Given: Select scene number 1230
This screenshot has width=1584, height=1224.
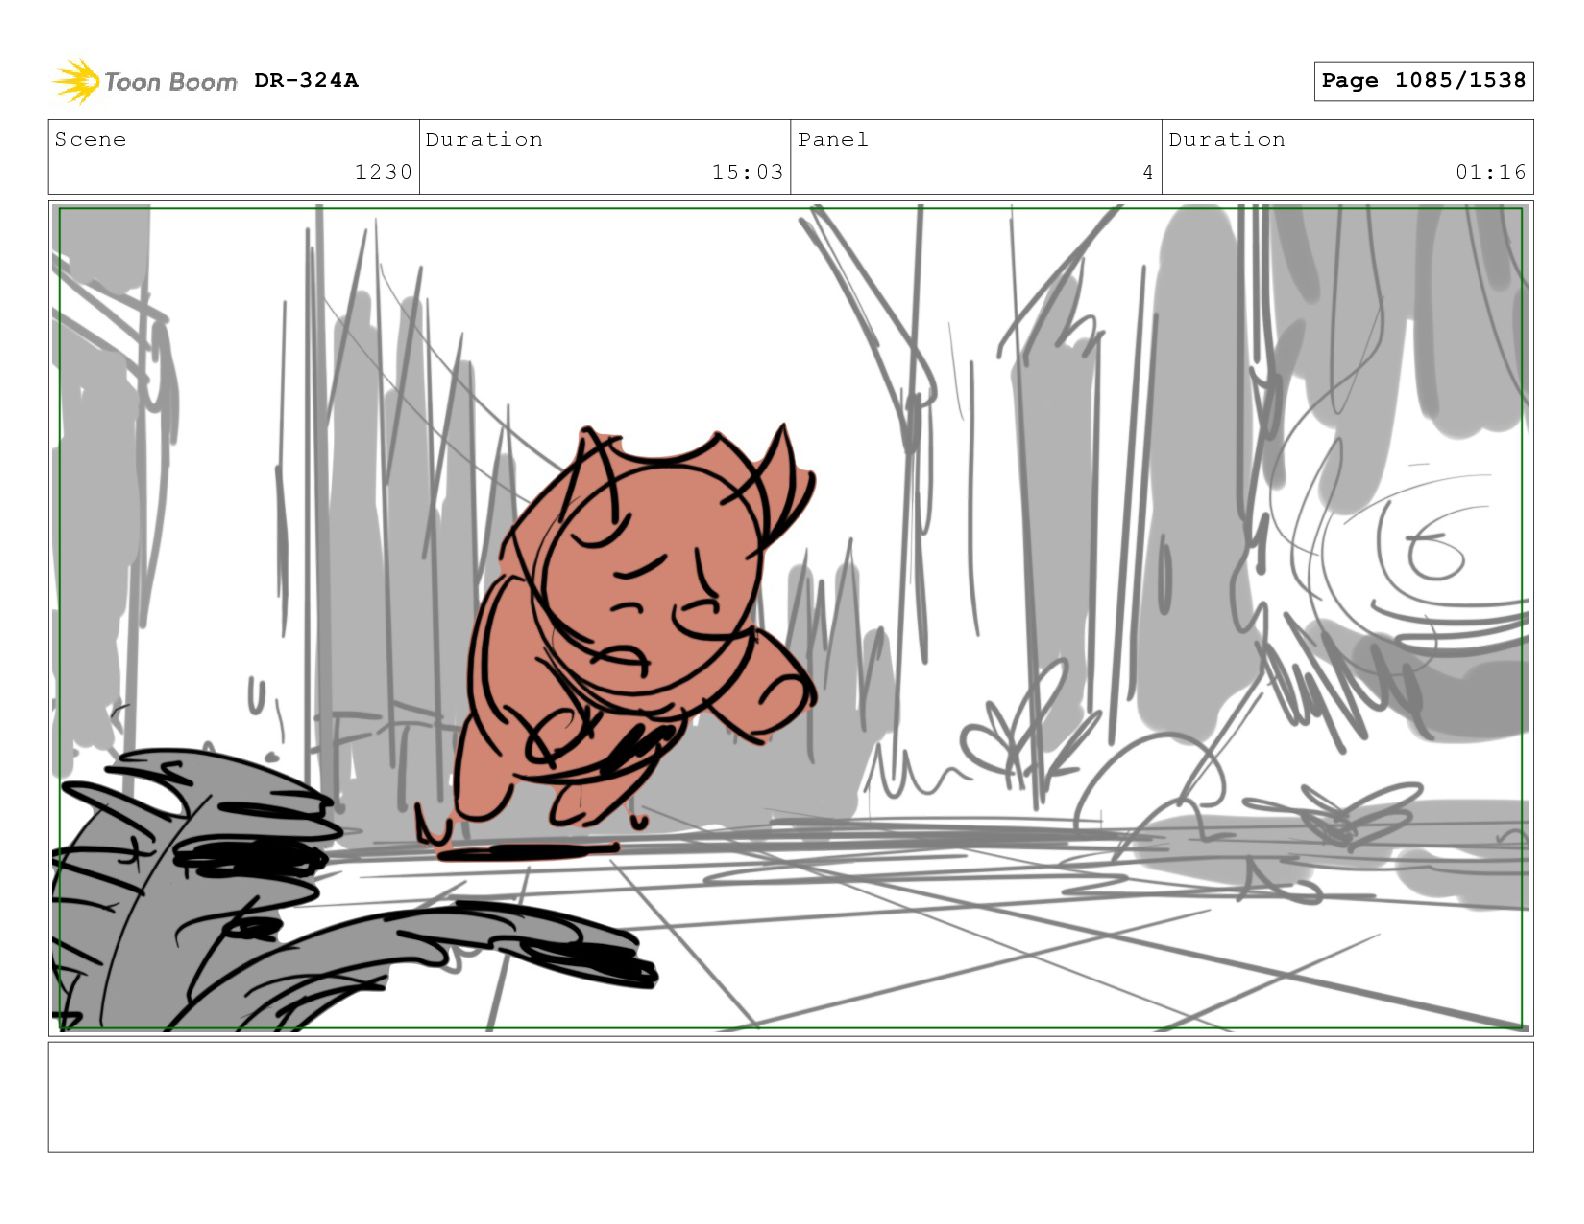Looking at the screenshot, I should point(384,172).
